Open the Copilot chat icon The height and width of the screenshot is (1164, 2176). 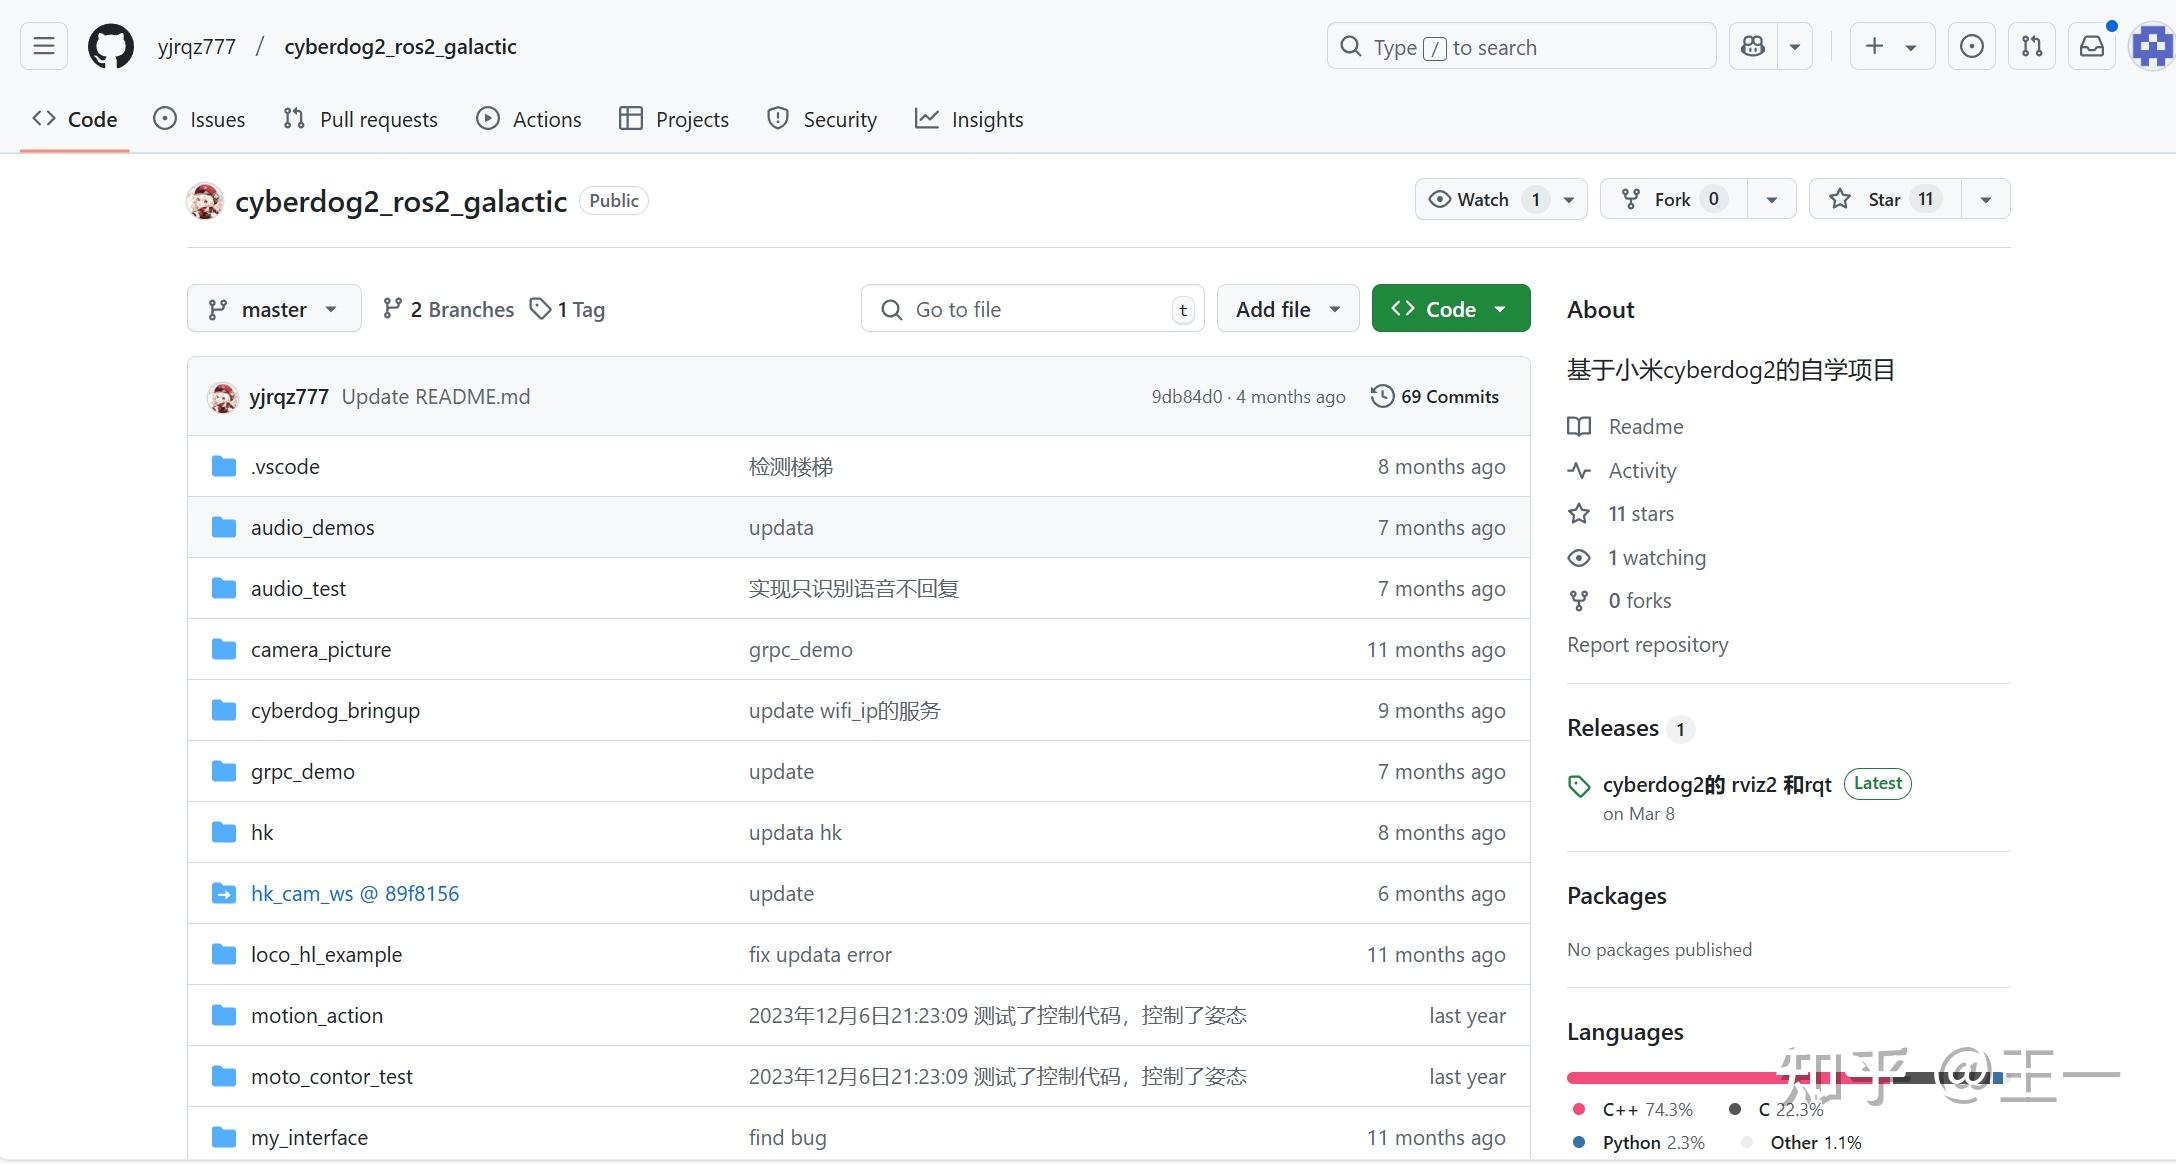[1753, 46]
